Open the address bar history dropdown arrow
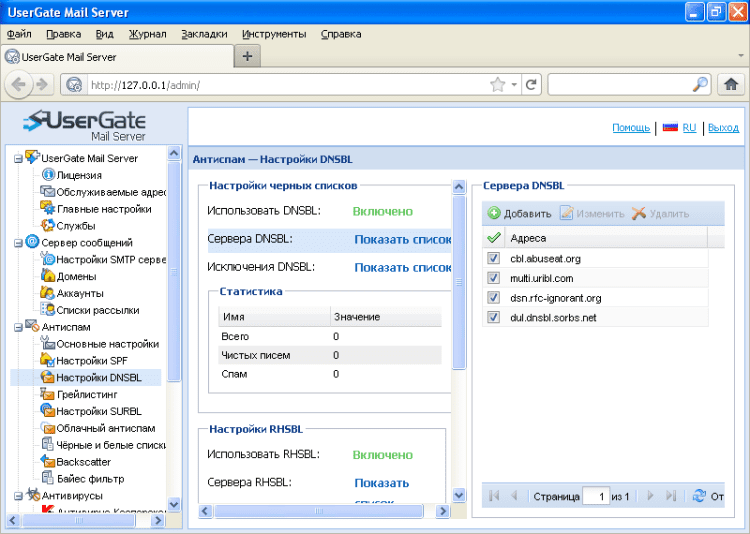750x534 pixels. click(x=514, y=85)
